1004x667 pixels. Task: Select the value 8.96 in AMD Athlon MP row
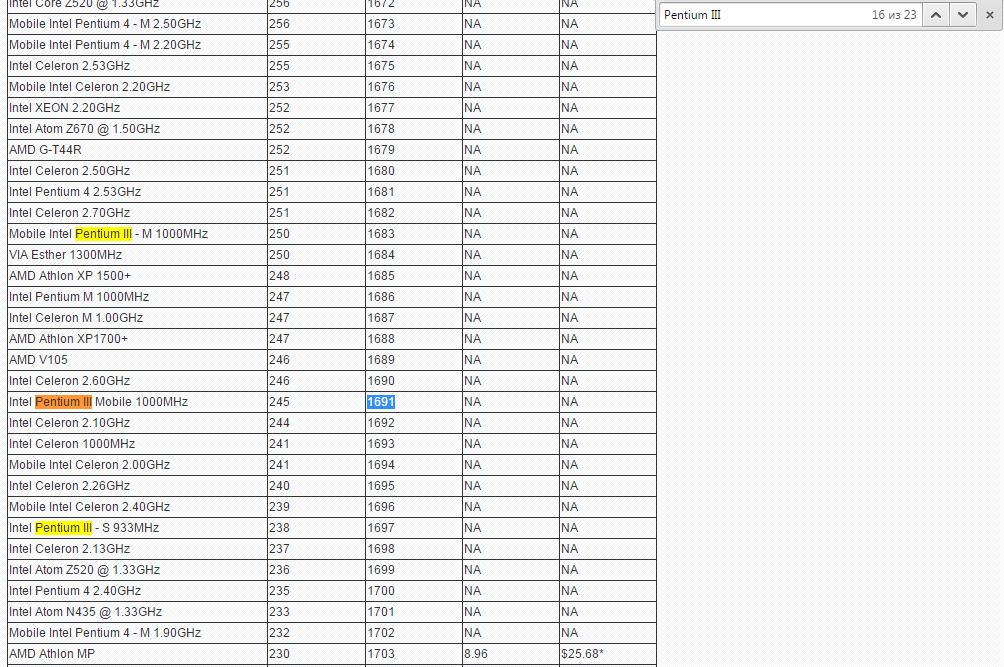[x=510, y=654]
